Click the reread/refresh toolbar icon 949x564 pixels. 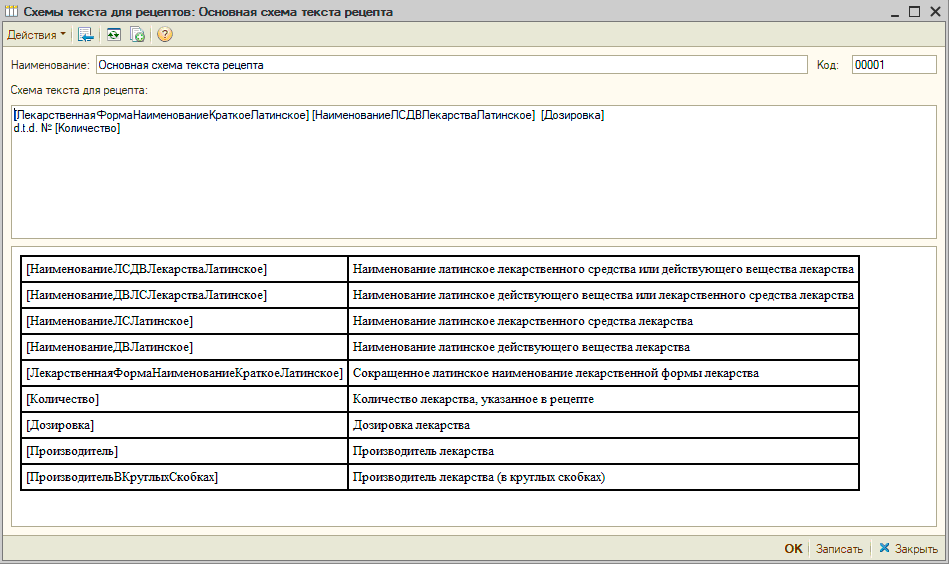(x=114, y=35)
